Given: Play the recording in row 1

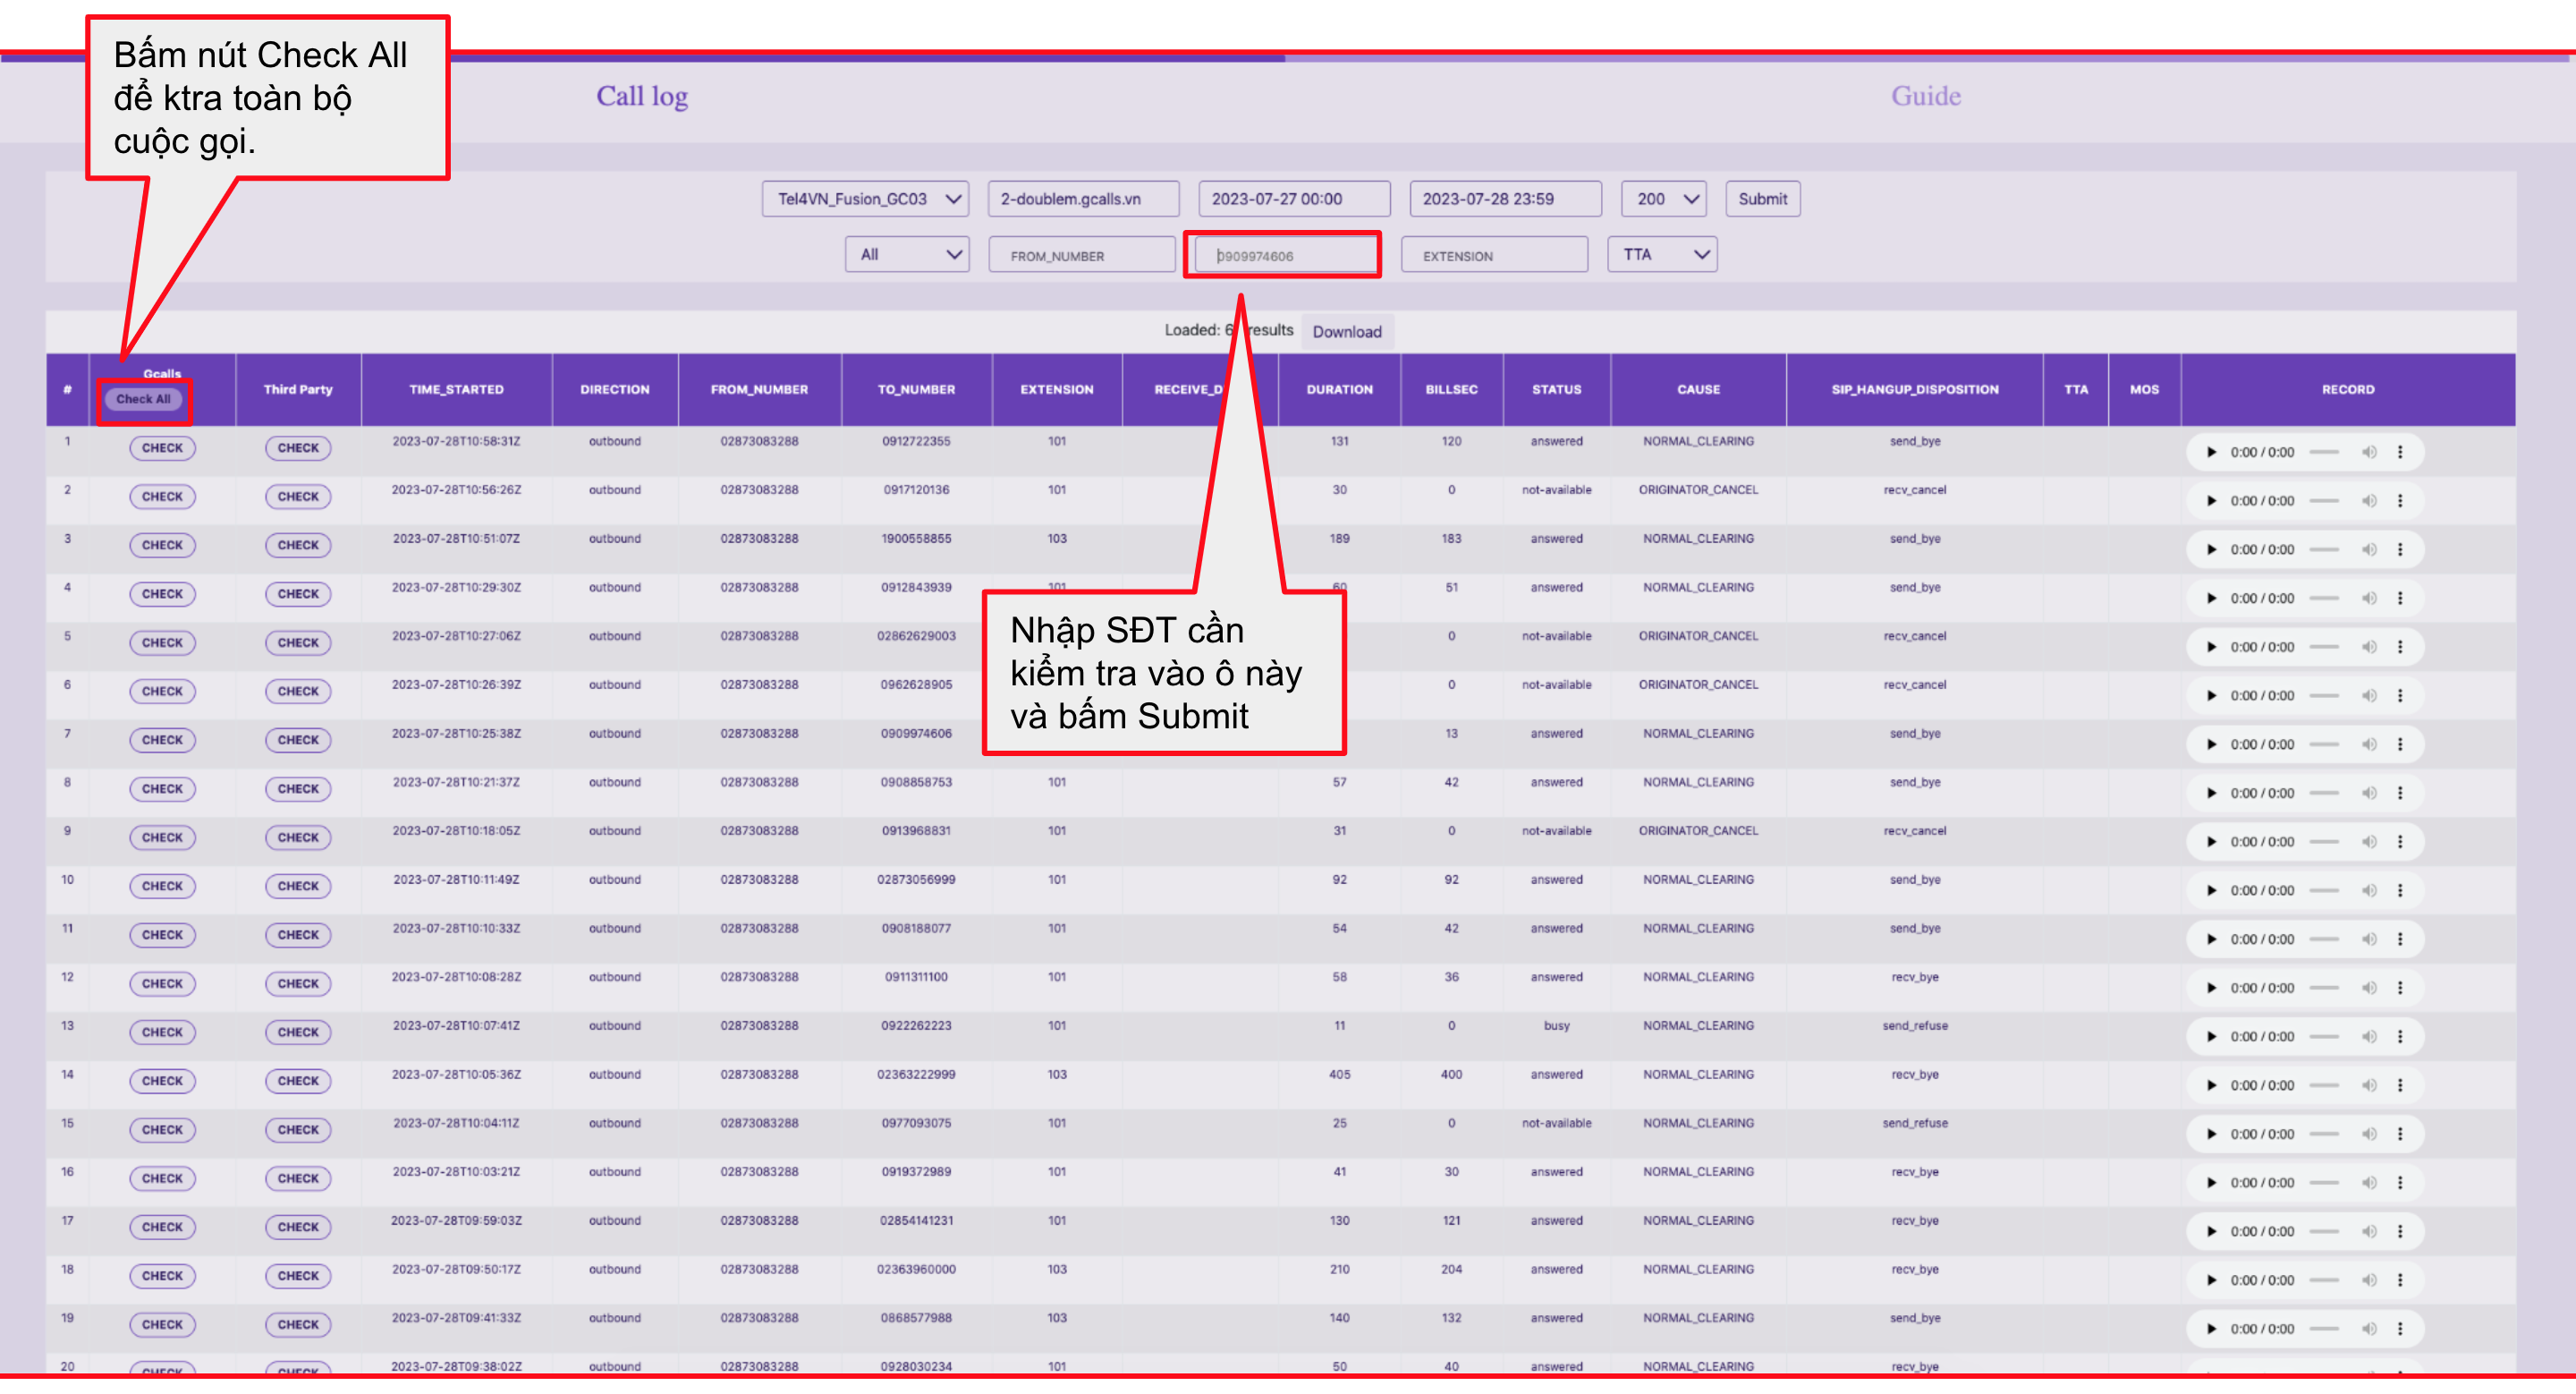Looking at the screenshot, I should [x=2211, y=452].
